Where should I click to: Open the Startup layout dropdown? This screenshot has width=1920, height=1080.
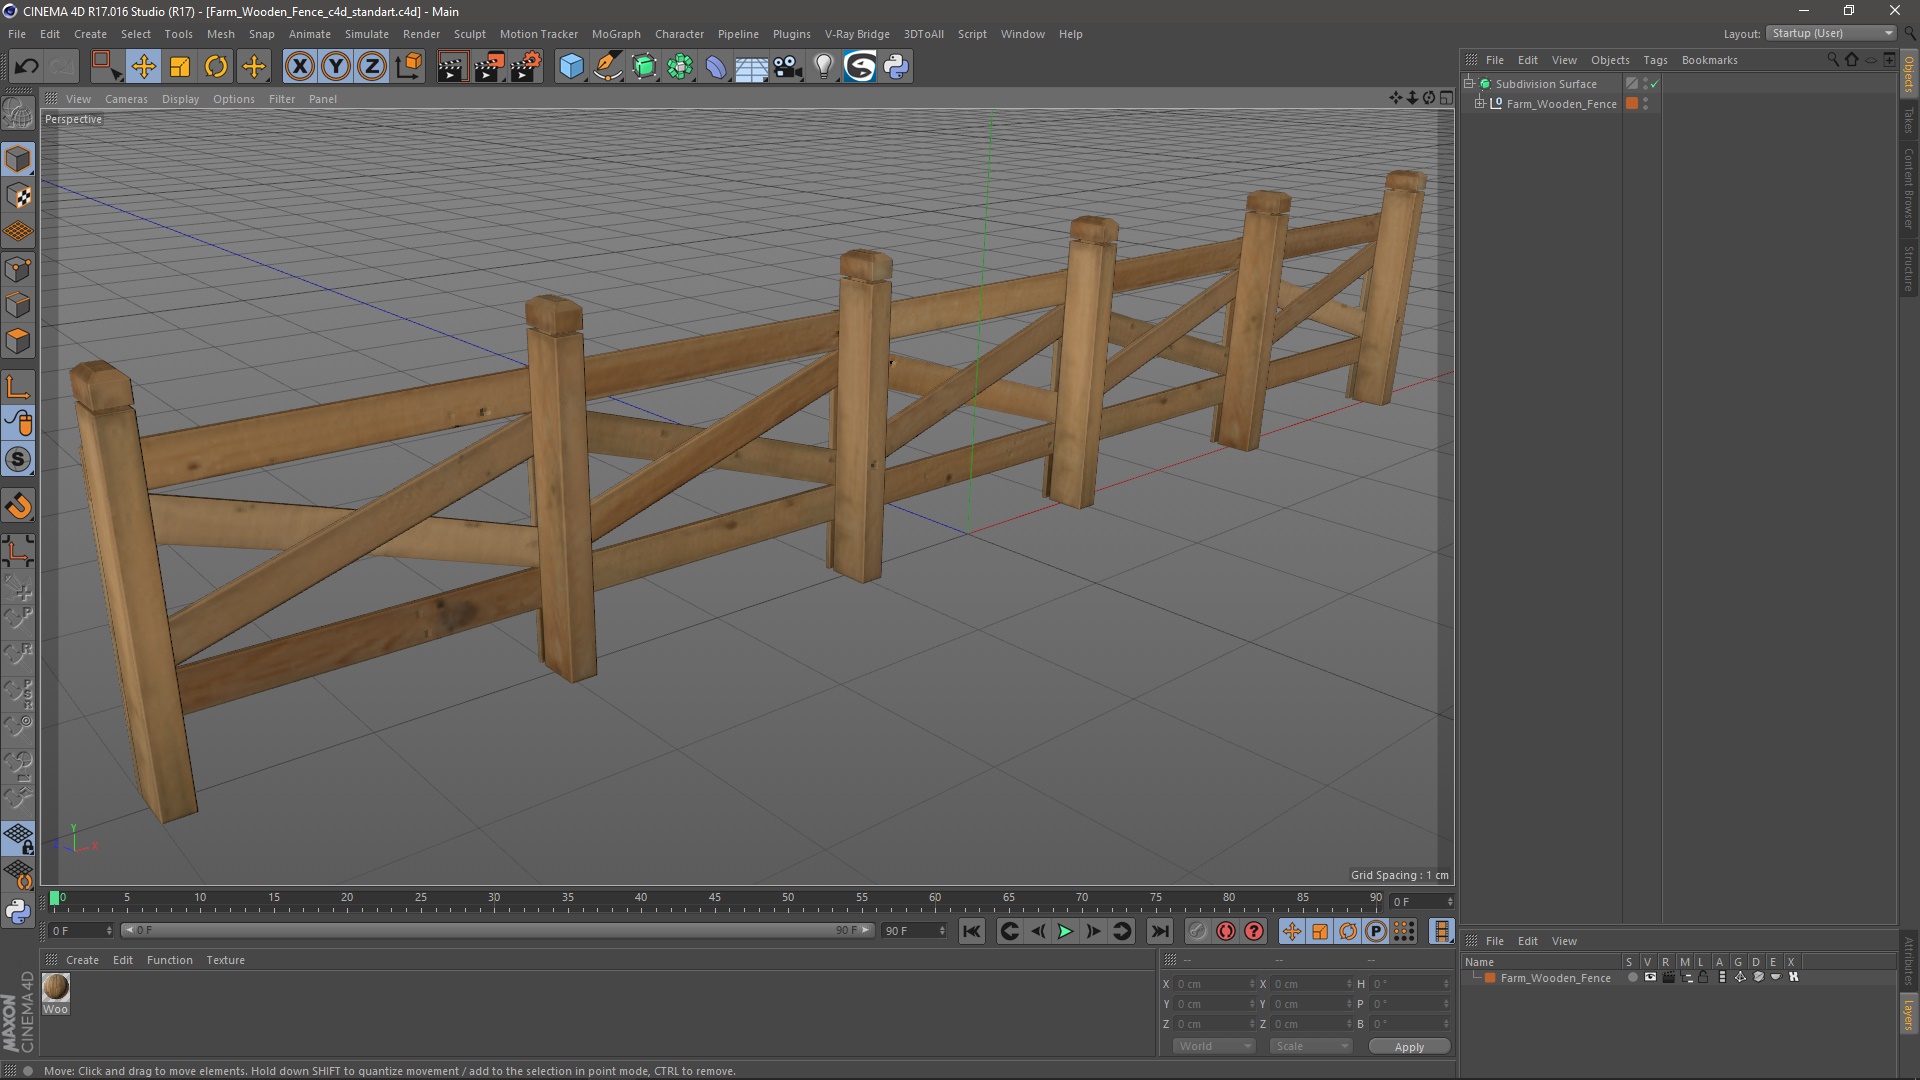click(1832, 33)
